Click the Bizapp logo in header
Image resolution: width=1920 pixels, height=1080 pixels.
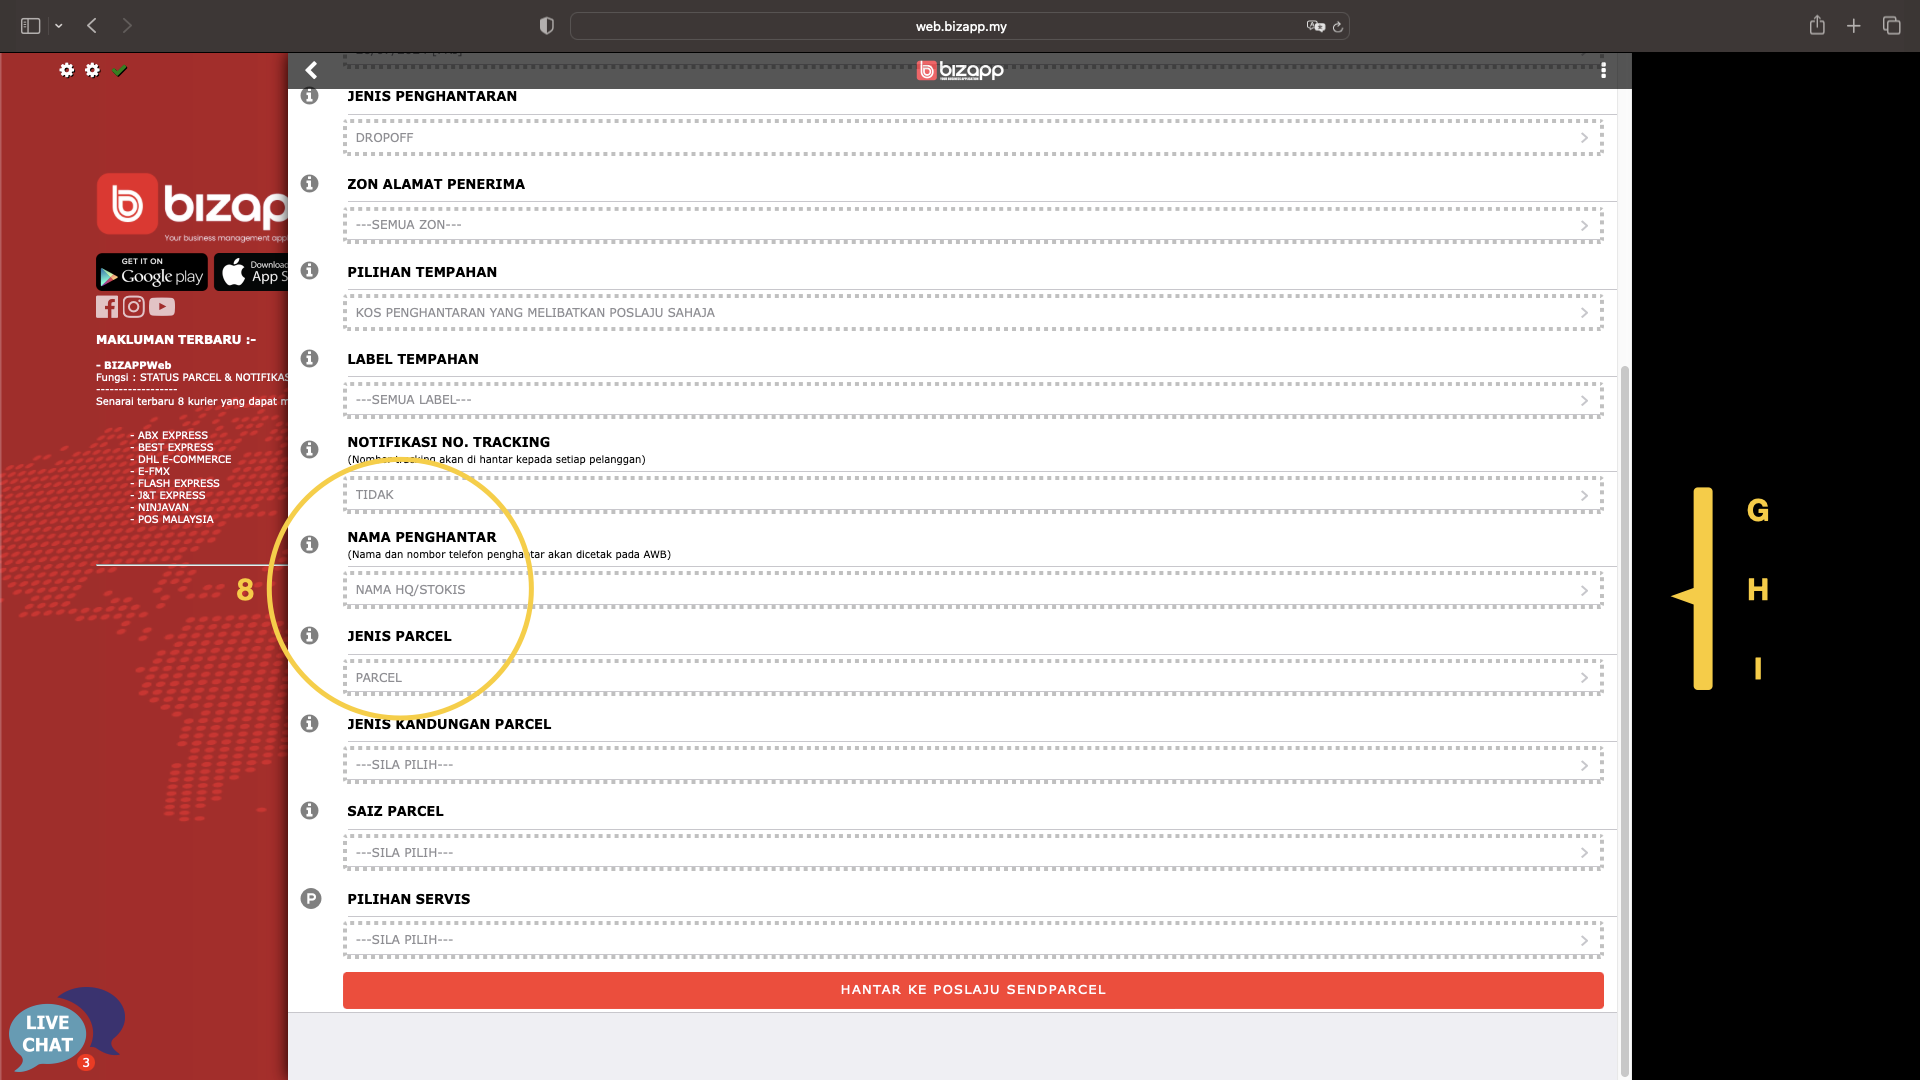pos(960,70)
